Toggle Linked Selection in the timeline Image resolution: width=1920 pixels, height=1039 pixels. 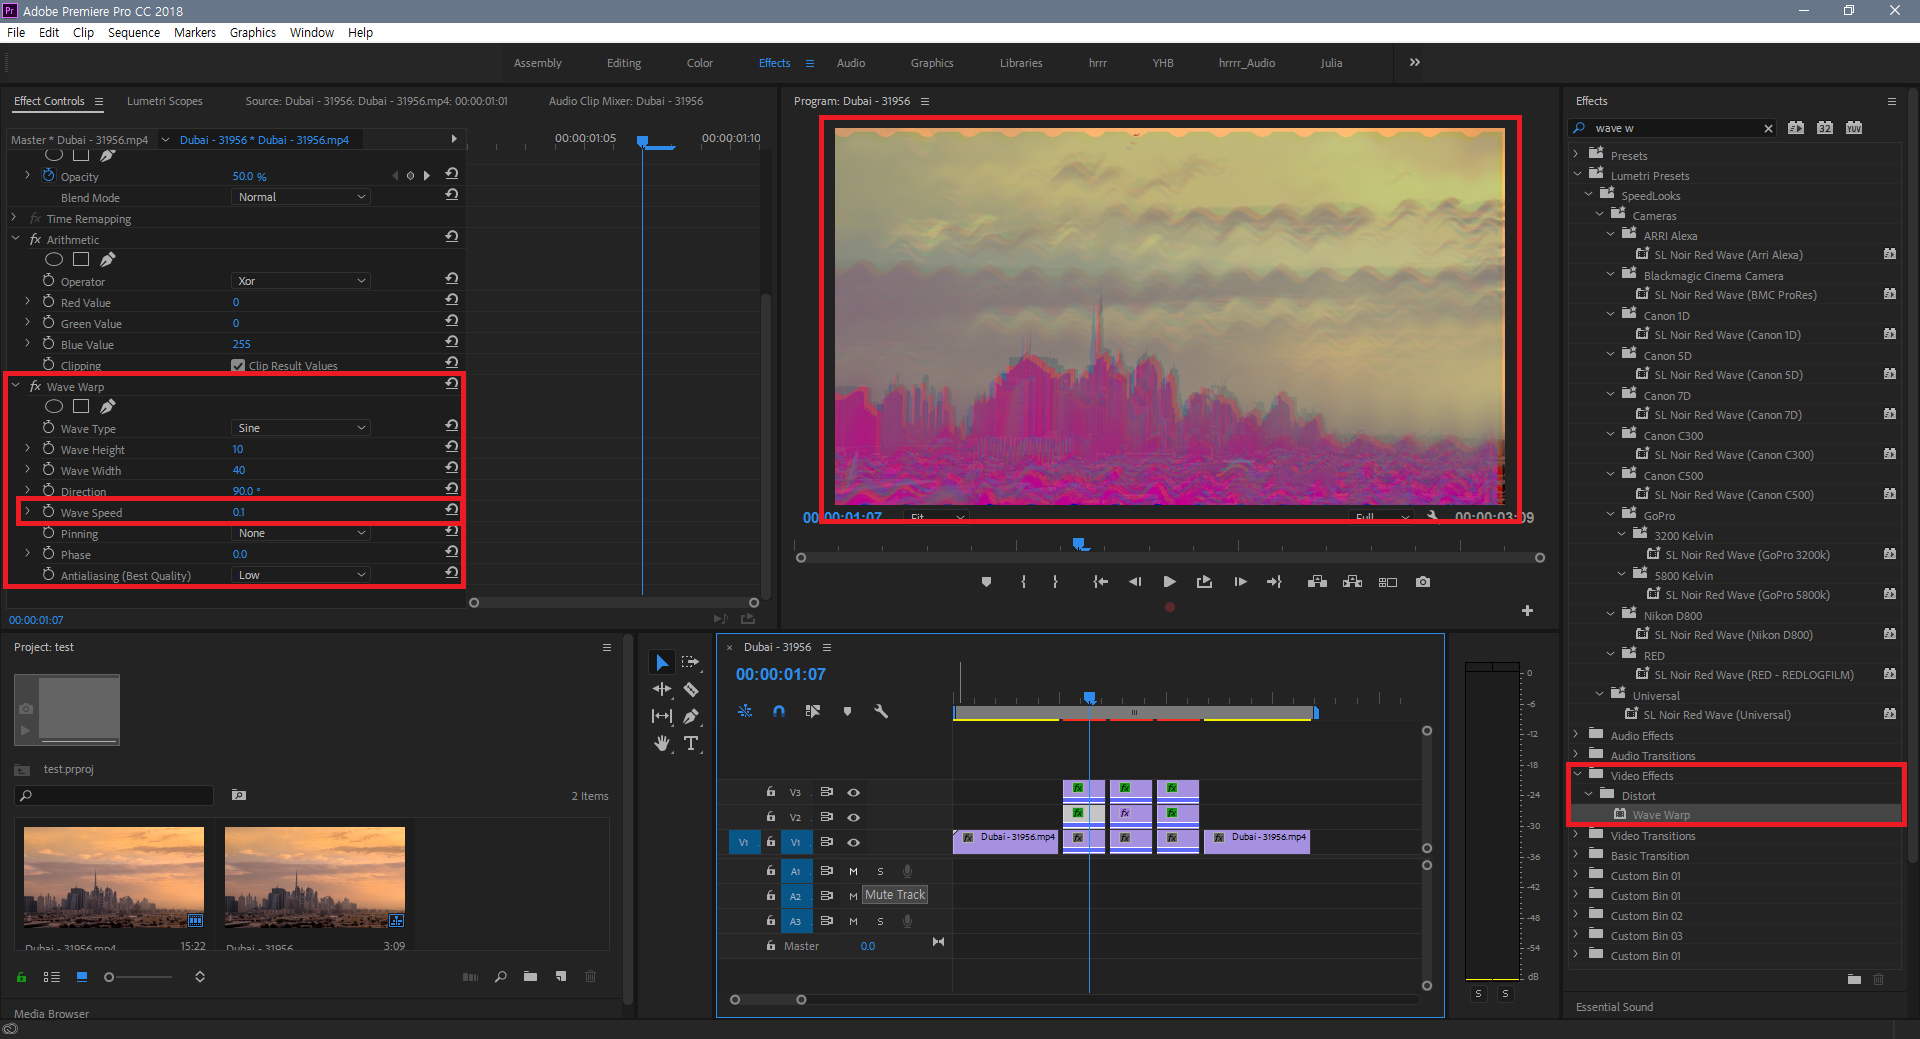813,711
